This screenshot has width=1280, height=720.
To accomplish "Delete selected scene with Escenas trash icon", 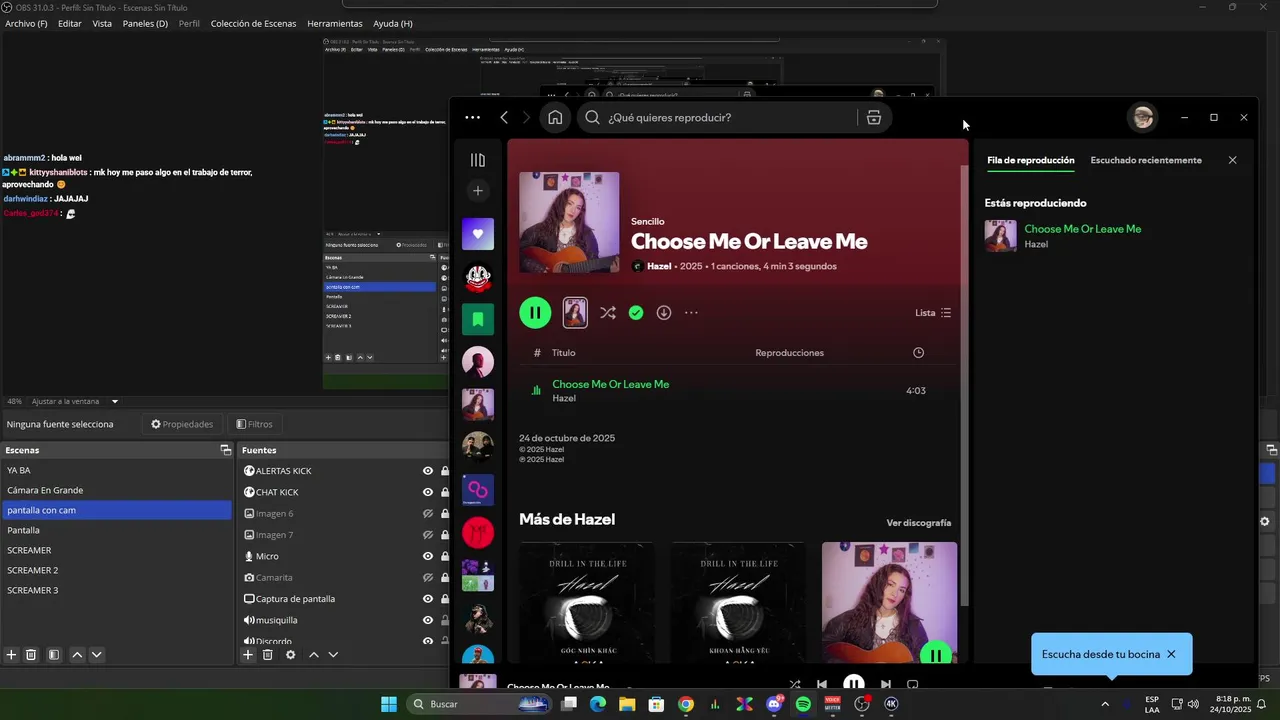I will click(31, 655).
